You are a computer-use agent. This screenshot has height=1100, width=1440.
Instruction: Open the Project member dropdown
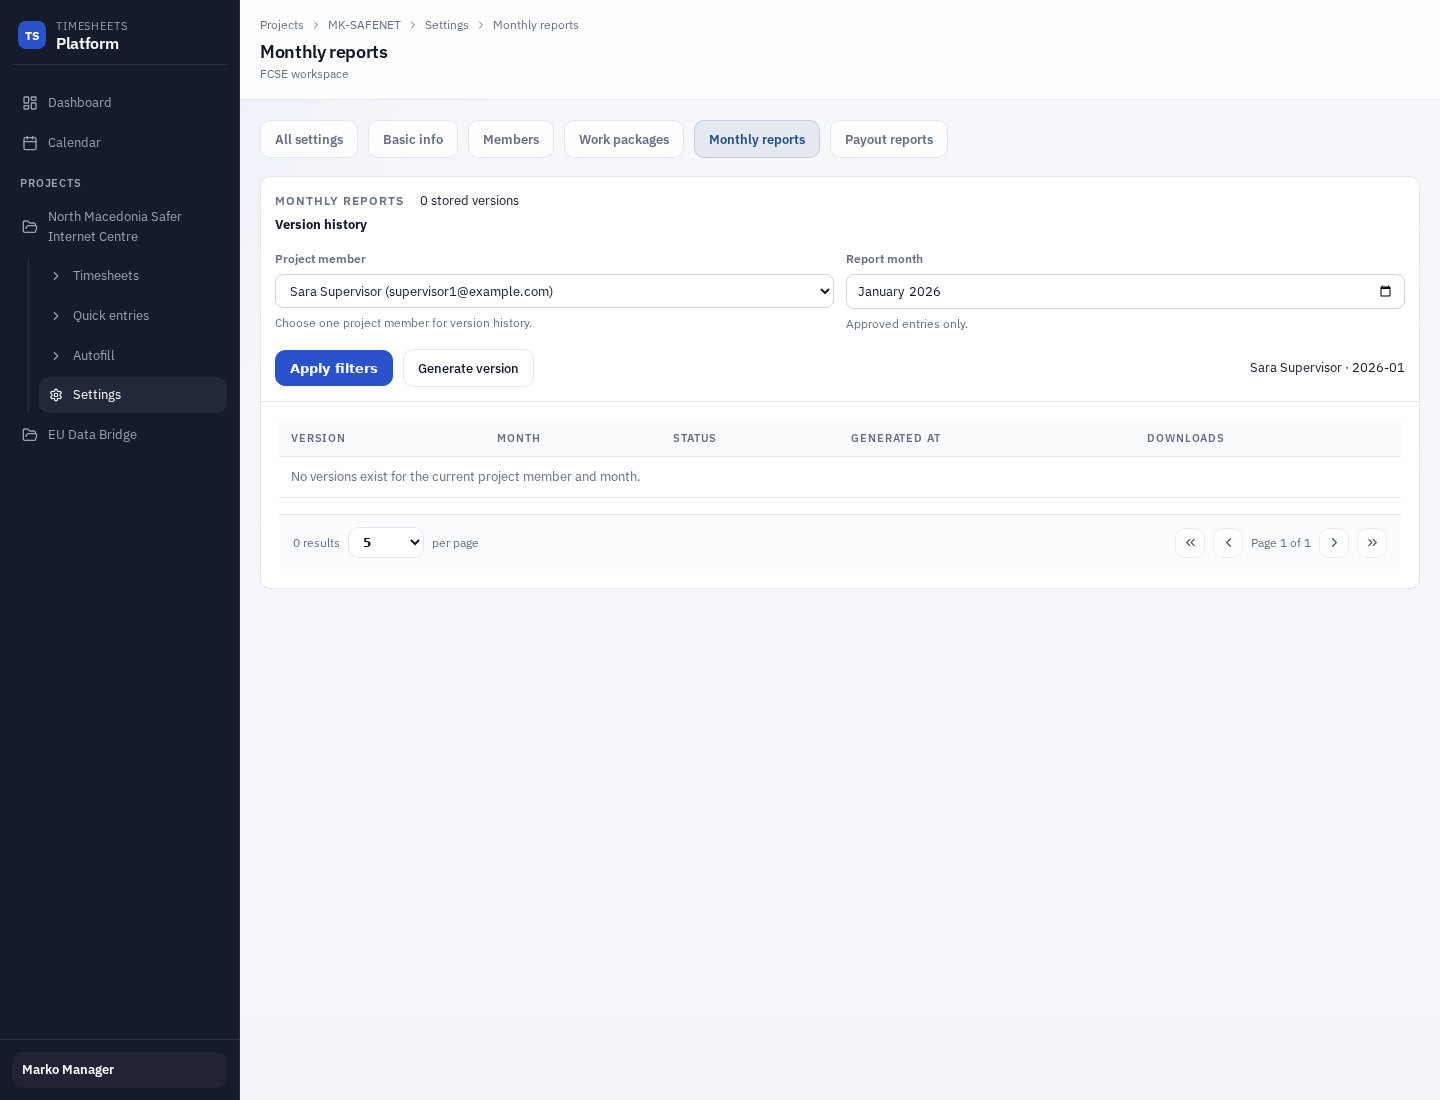click(x=554, y=291)
